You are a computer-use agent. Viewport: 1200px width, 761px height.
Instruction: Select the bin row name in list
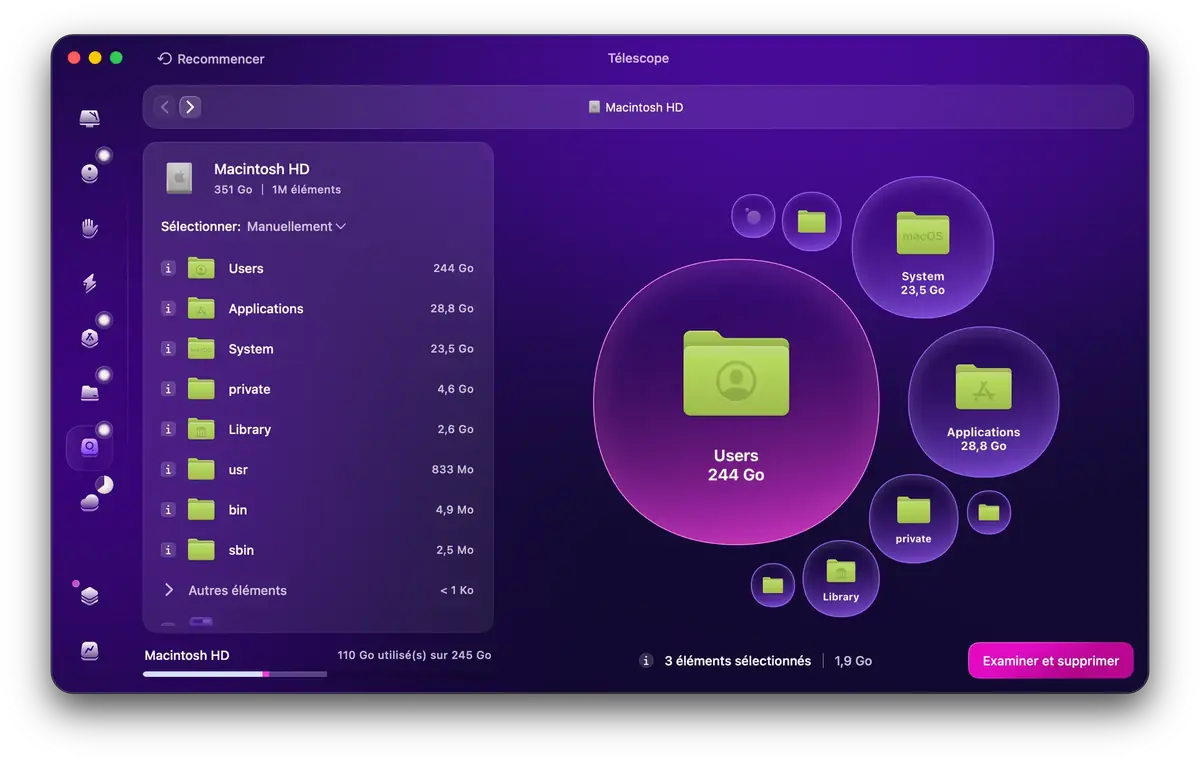238,510
